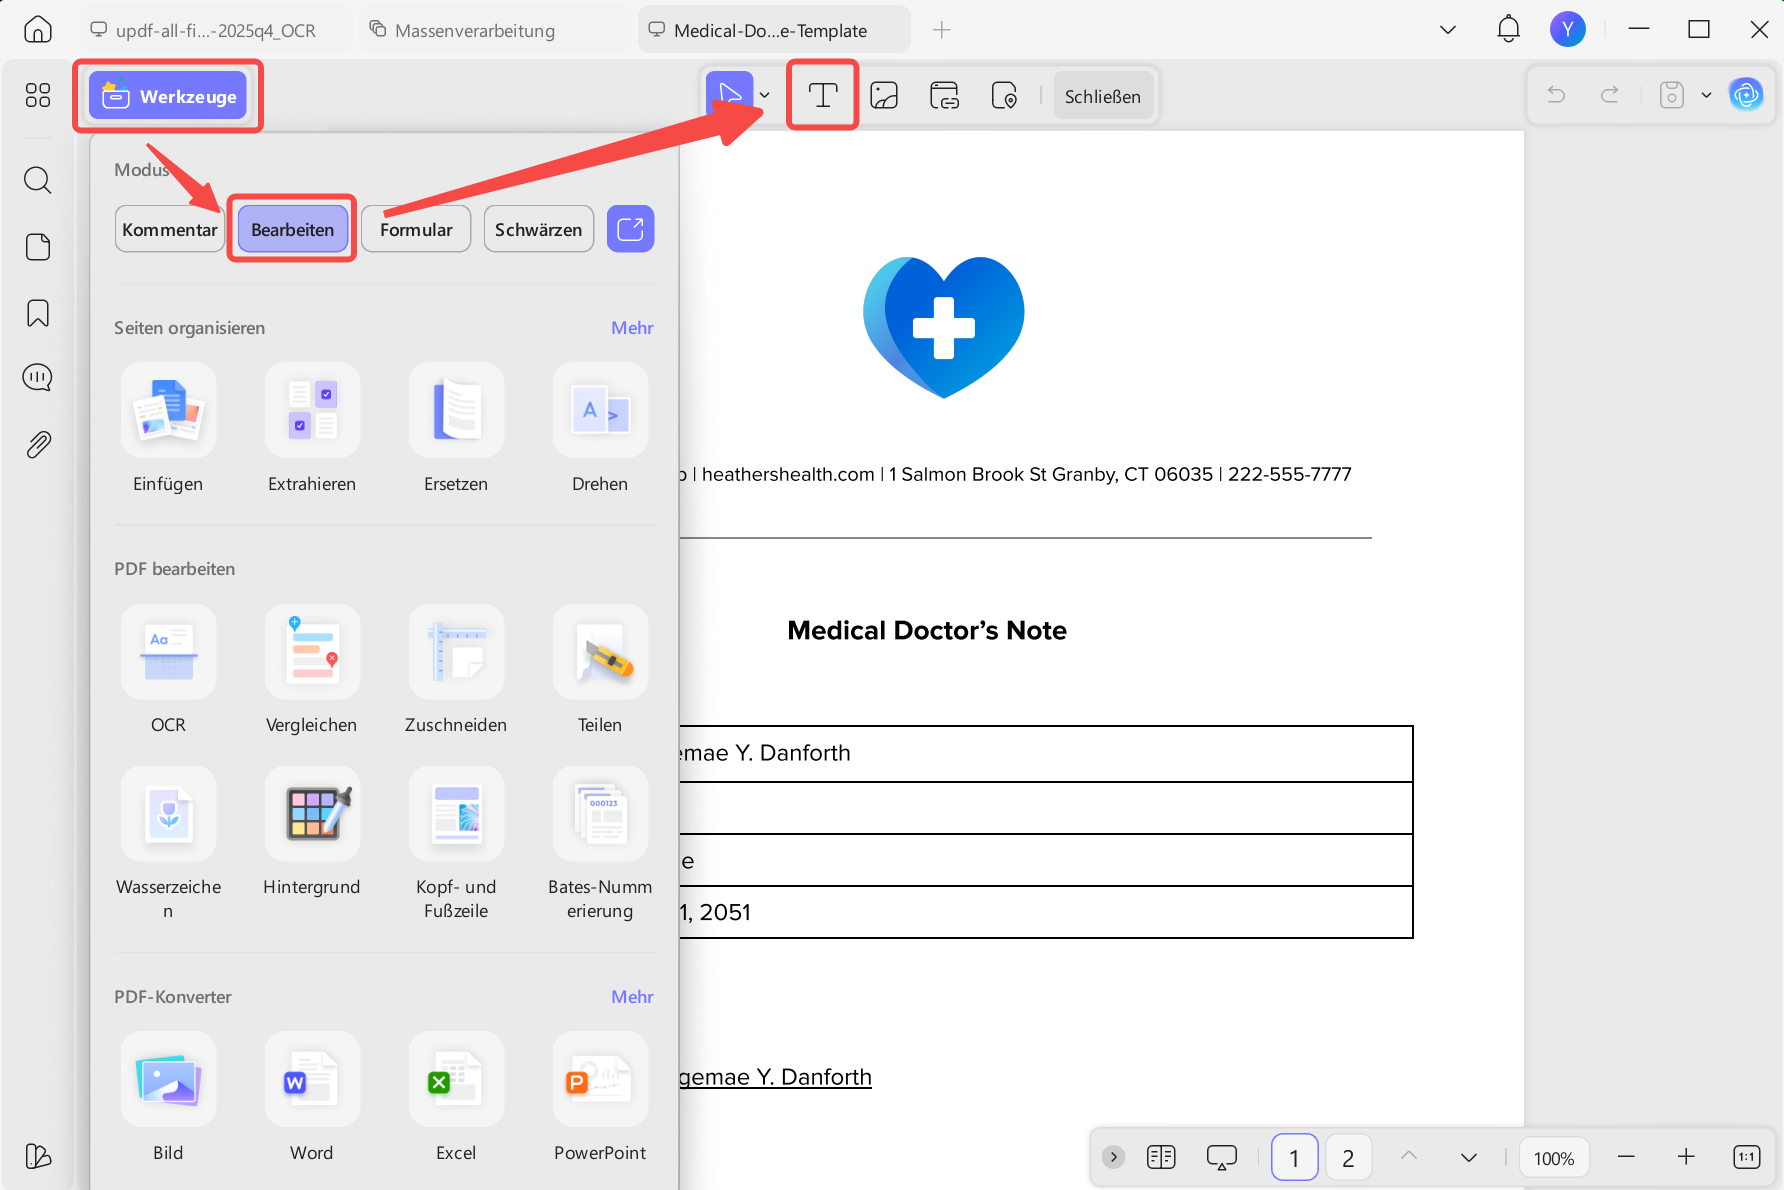Expand the save options dropdown arrow
Screen dimensions: 1784x1190
(x=1706, y=95)
